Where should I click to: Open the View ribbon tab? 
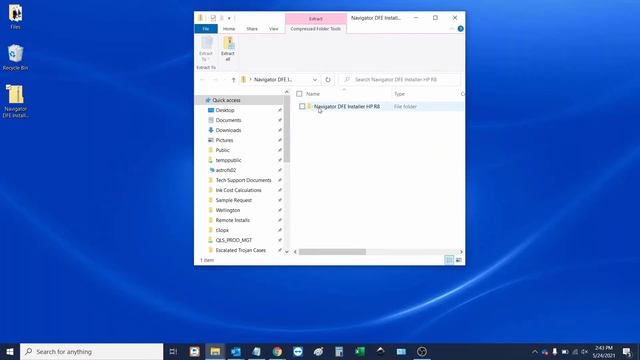[x=273, y=29]
